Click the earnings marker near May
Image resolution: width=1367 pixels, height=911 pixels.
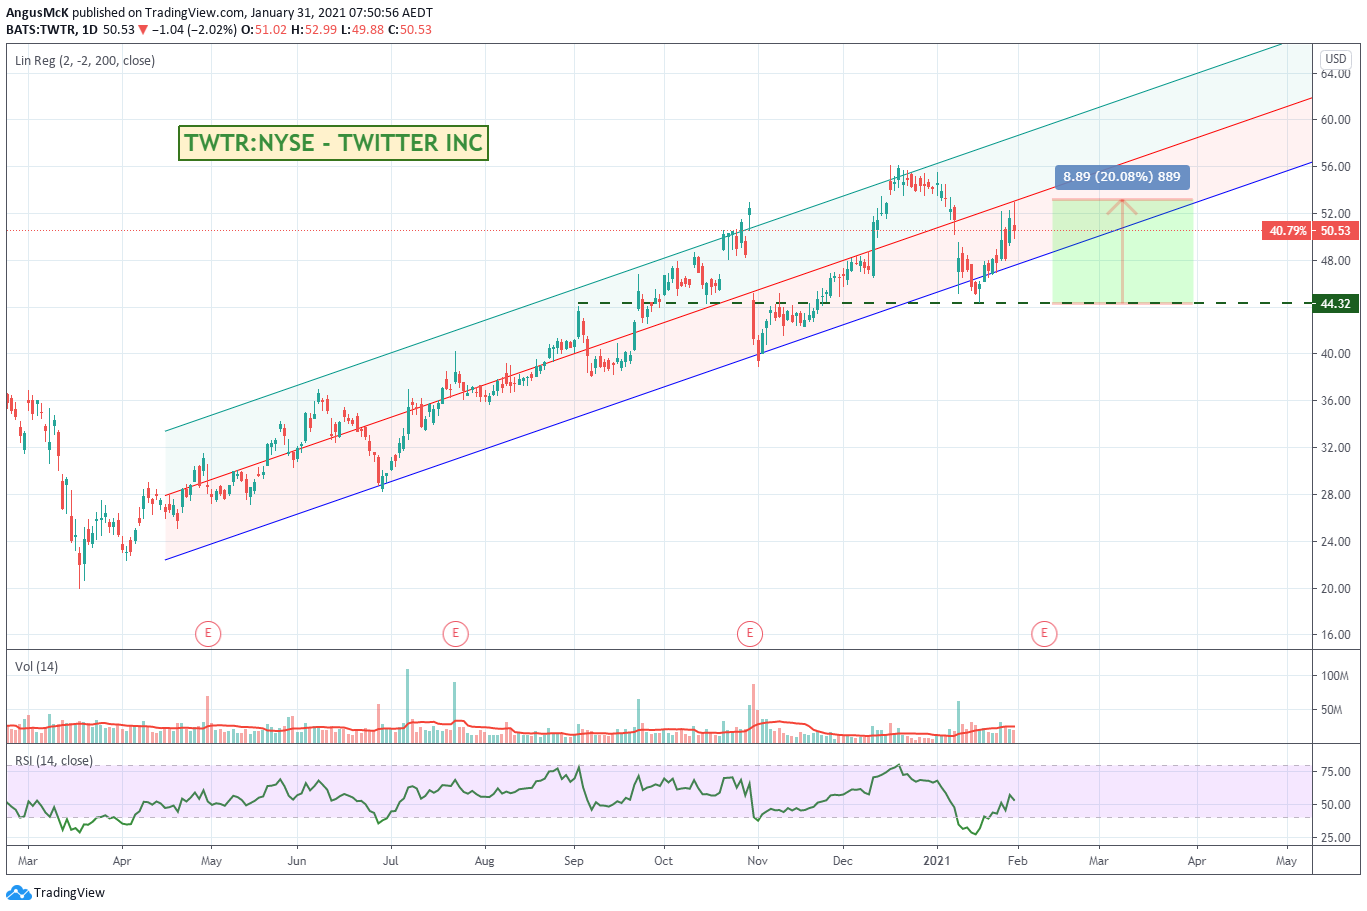pos(208,633)
